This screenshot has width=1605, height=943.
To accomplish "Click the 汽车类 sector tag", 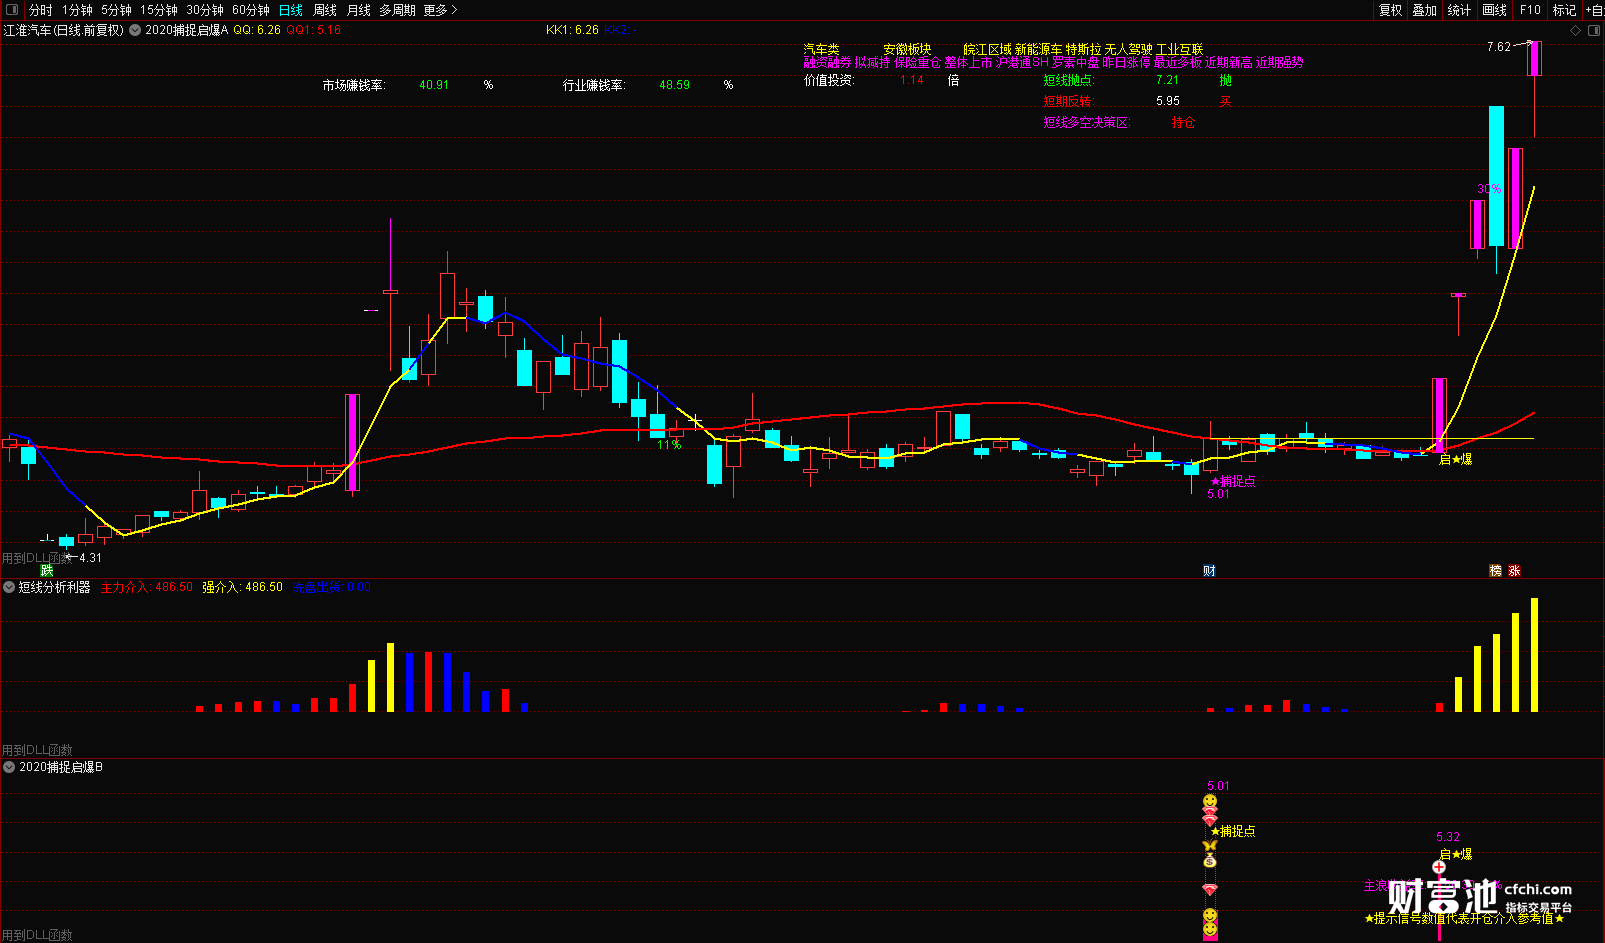I will coord(822,49).
